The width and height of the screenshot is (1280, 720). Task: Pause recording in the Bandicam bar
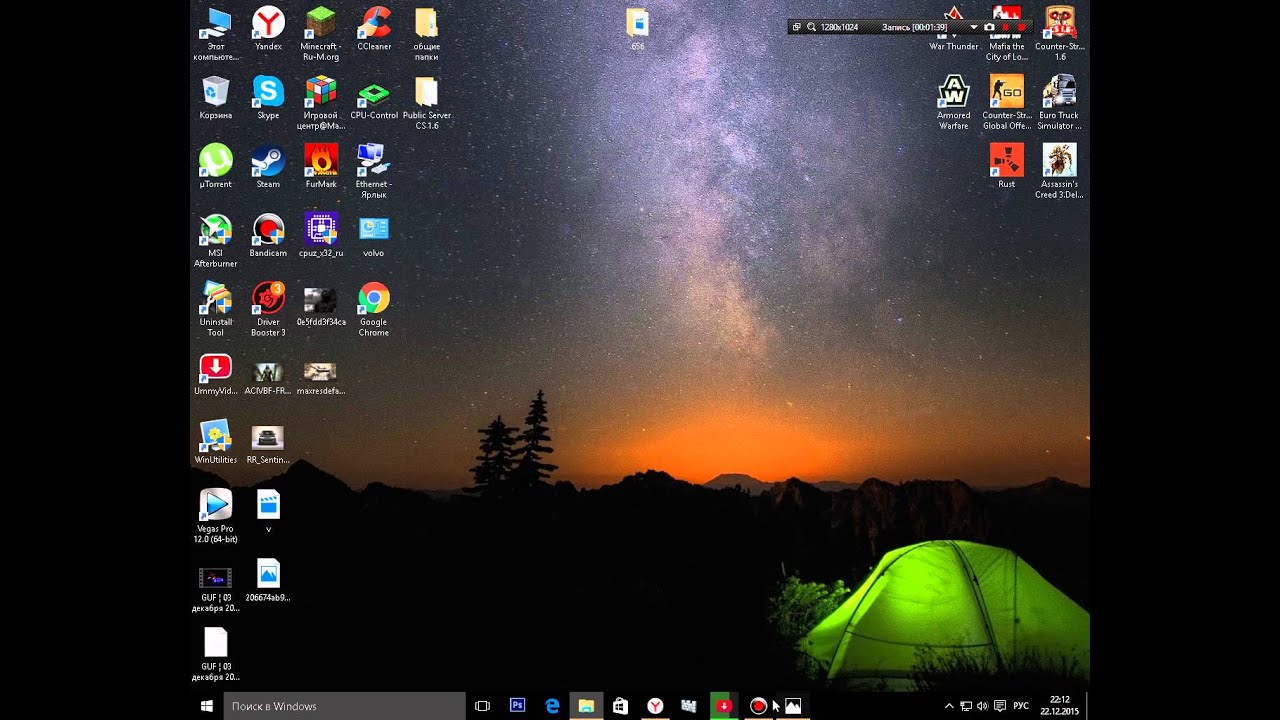coord(1006,27)
